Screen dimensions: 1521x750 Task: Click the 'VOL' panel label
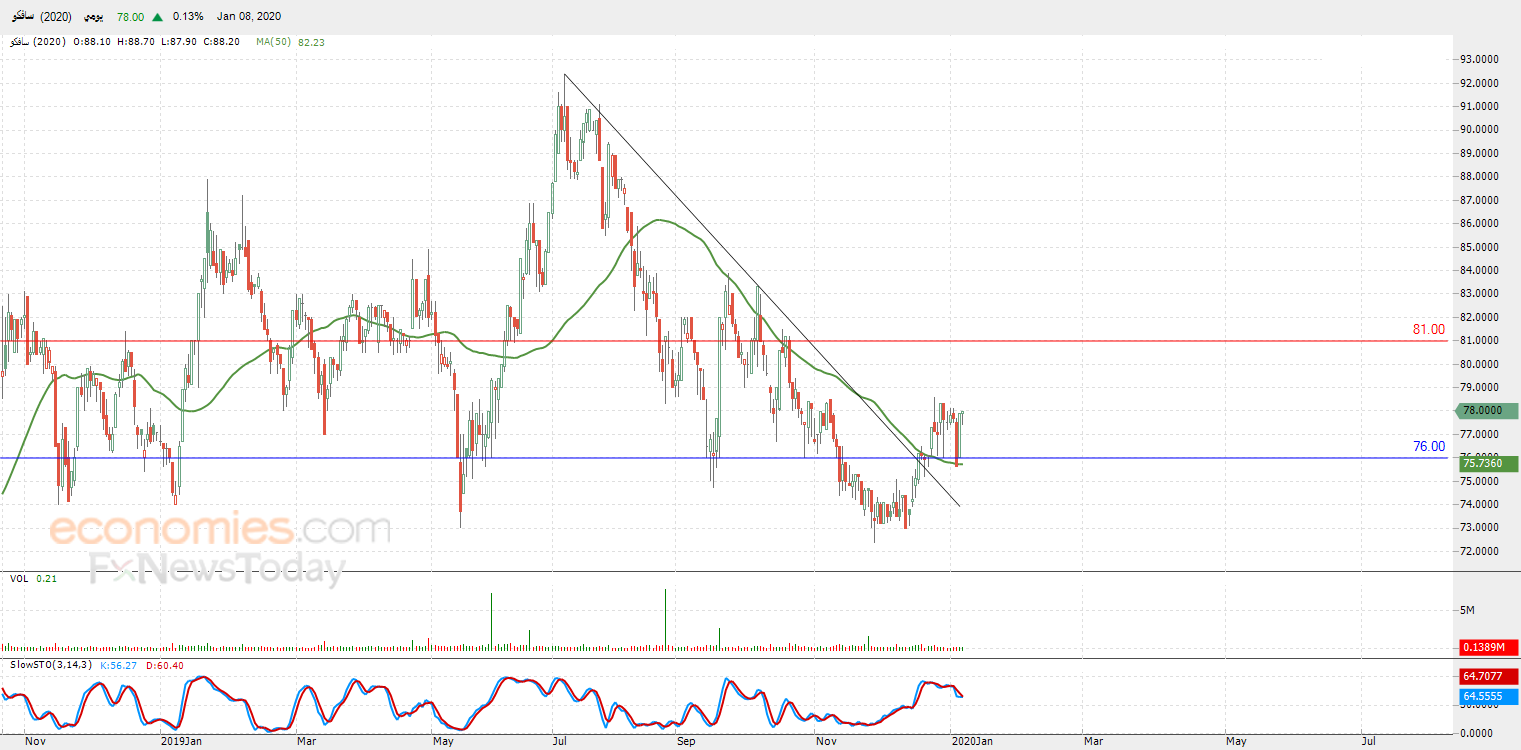[x=19, y=578]
